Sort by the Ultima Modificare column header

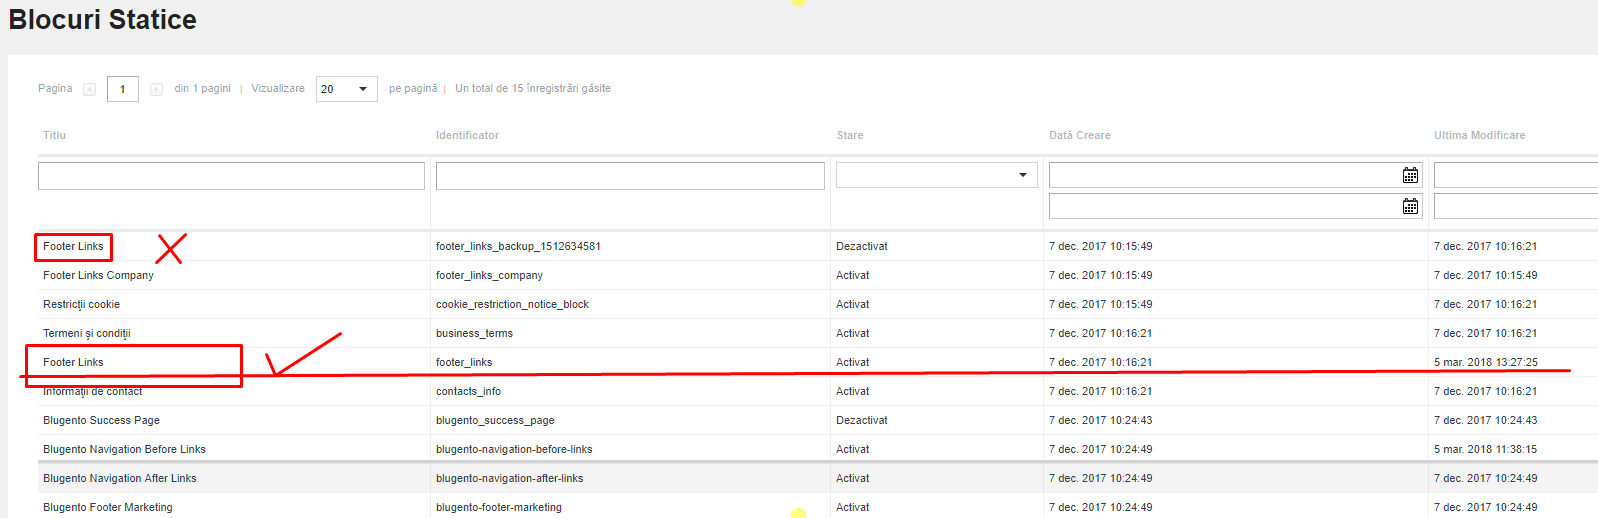point(1479,135)
